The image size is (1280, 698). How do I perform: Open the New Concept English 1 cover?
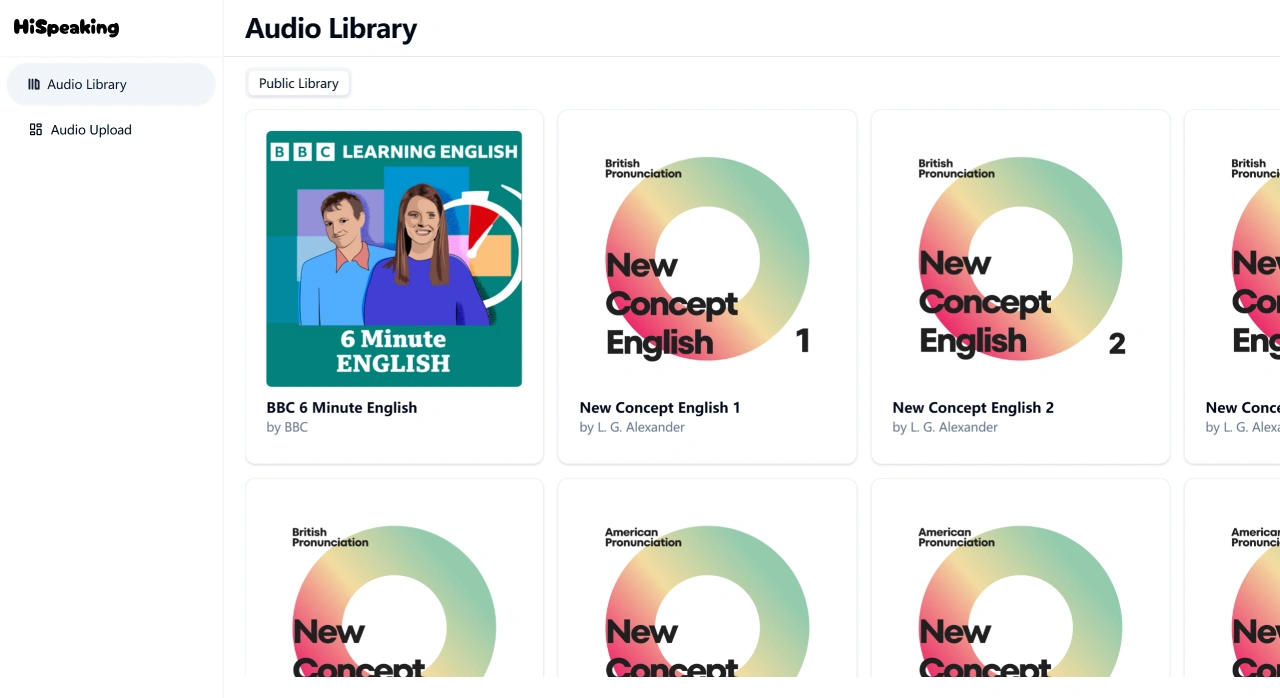coord(707,259)
